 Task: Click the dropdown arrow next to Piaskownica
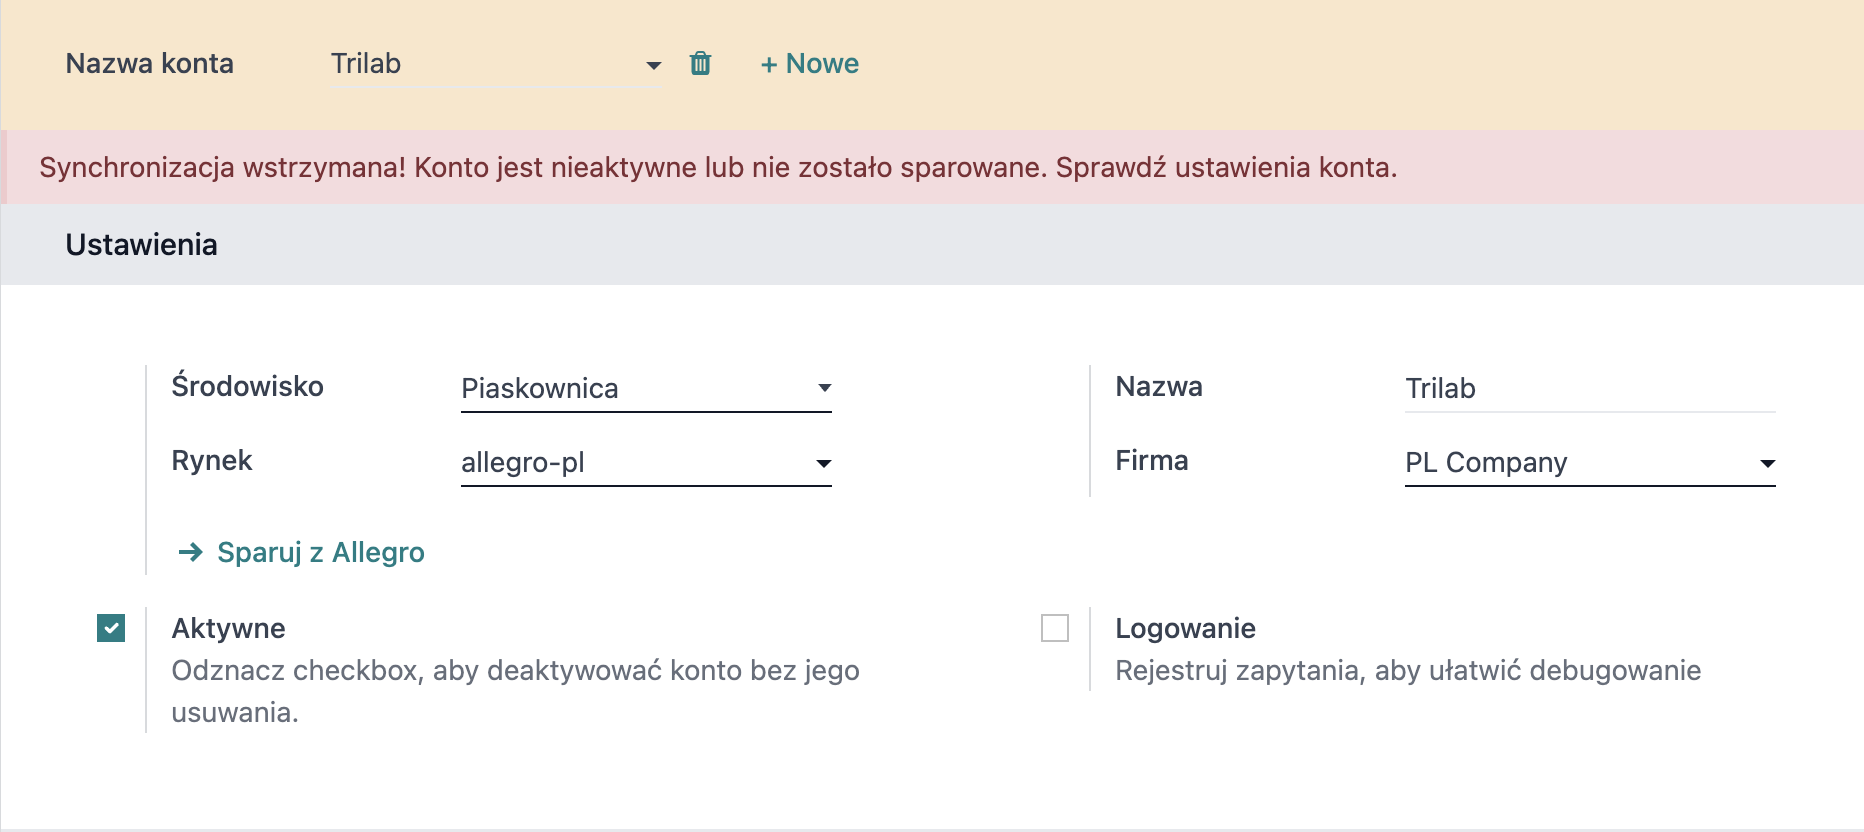coord(824,388)
